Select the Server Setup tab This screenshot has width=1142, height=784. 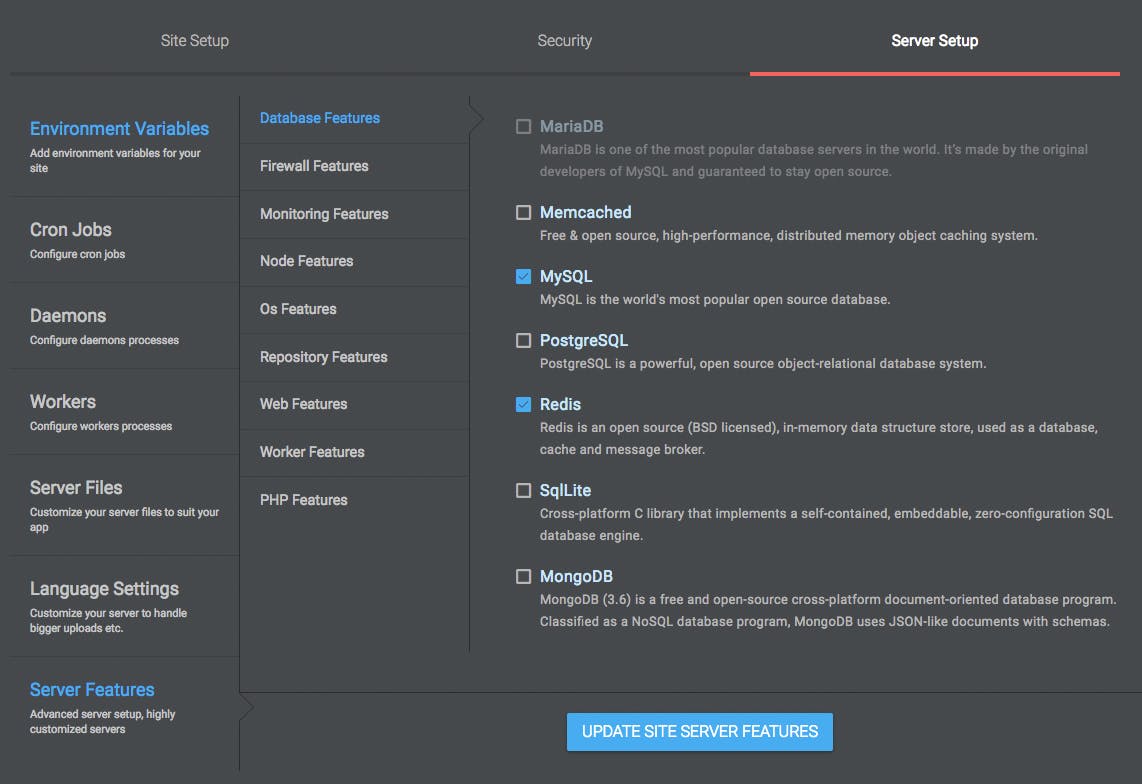point(935,41)
